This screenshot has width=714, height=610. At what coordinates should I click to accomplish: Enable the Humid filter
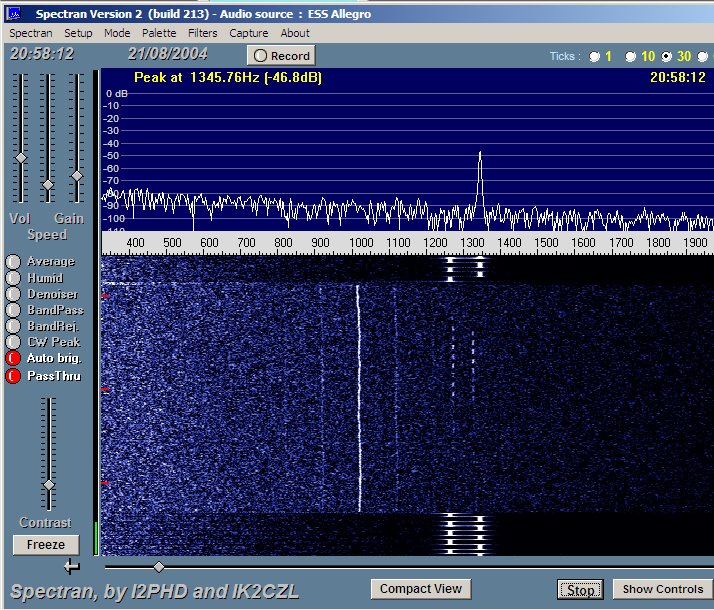coord(13,278)
